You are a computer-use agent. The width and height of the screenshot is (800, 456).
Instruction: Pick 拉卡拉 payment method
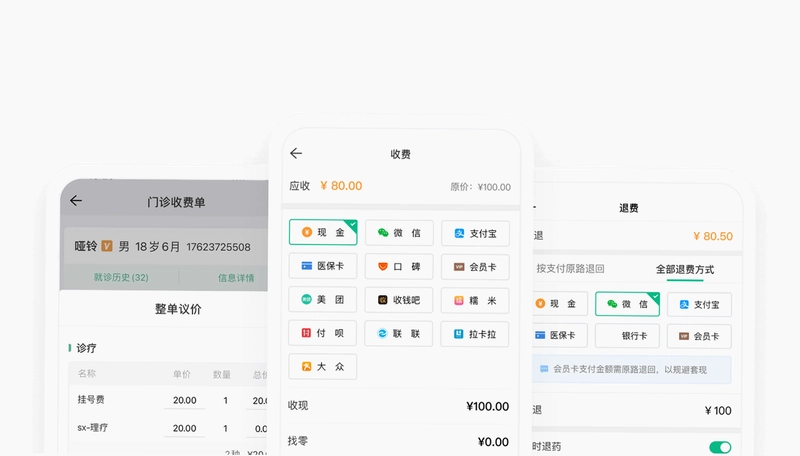pyautogui.click(x=474, y=334)
